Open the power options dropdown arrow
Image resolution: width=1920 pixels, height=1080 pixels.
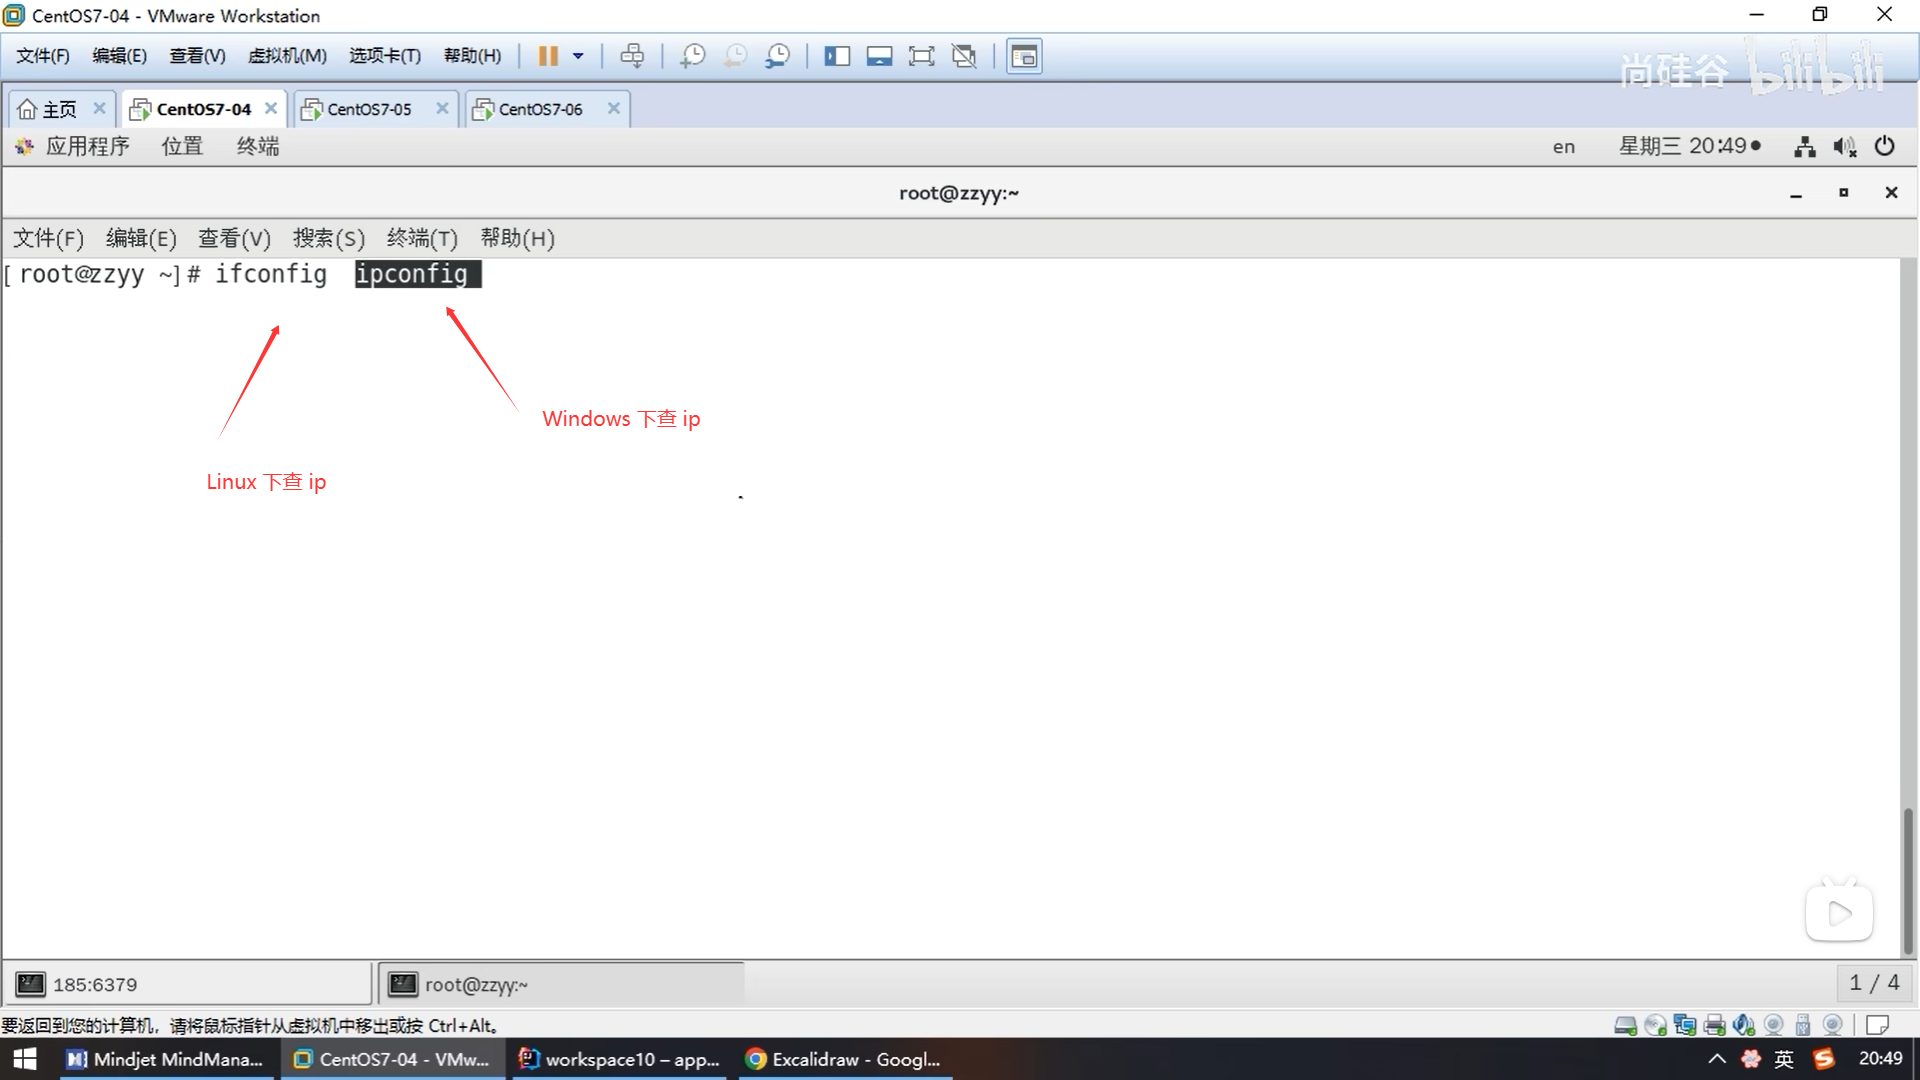coord(578,56)
